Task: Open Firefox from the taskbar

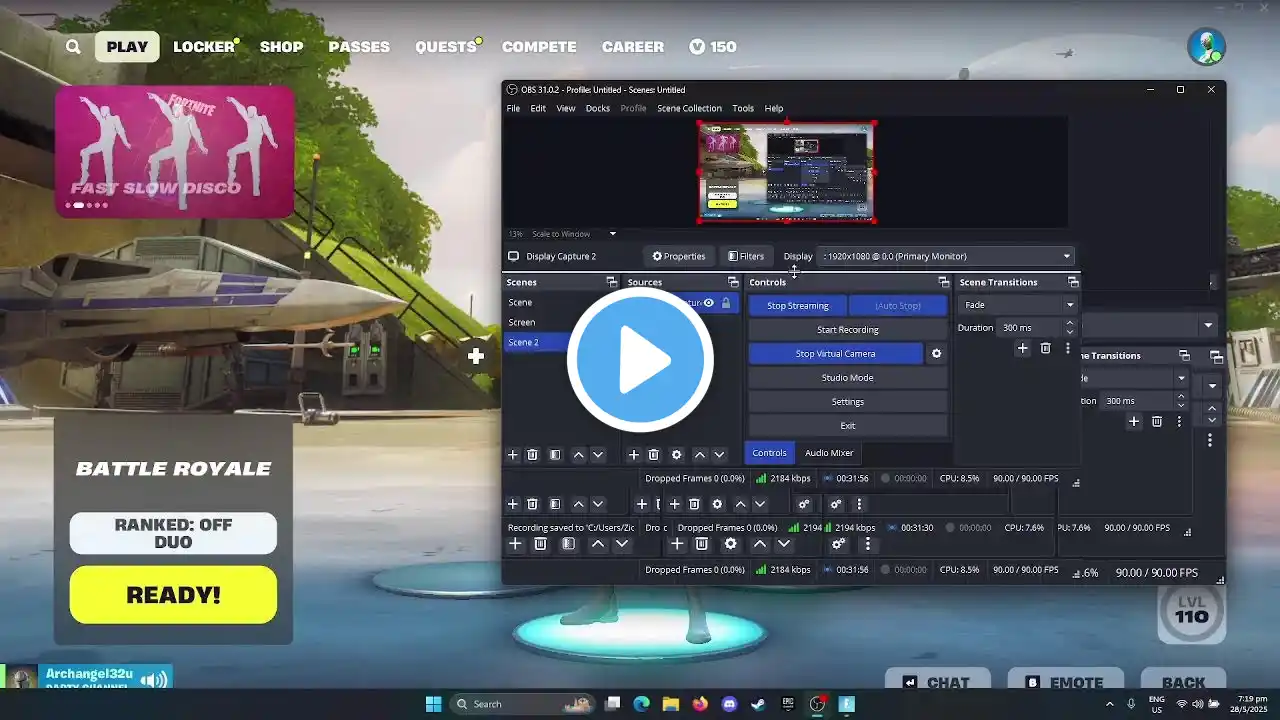Action: point(700,704)
